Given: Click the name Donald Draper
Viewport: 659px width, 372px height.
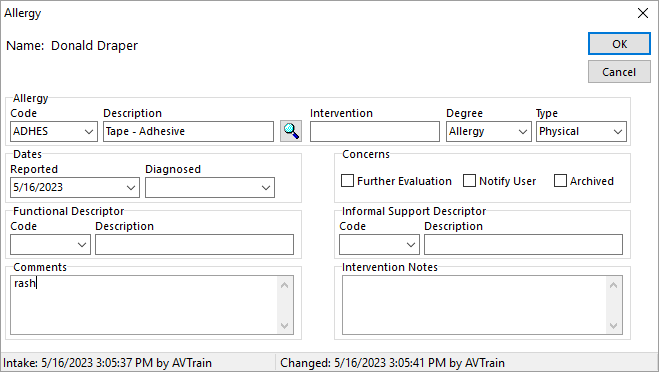Looking at the screenshot, I should click(x=94, y=45).
